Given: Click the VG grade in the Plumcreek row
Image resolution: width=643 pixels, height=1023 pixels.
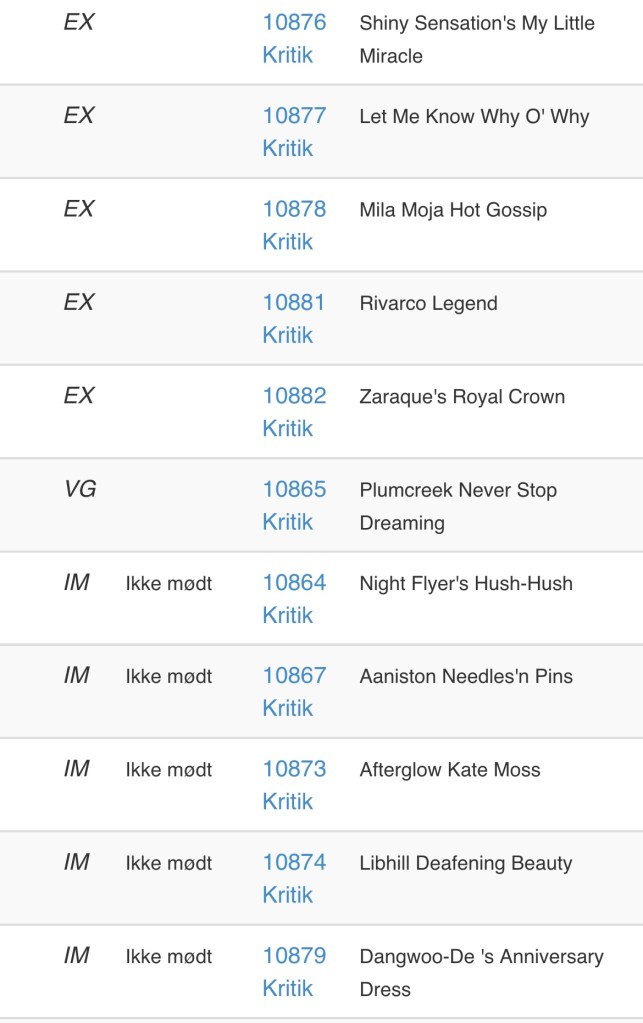Looking at the screenshot, I should point(80,489).
